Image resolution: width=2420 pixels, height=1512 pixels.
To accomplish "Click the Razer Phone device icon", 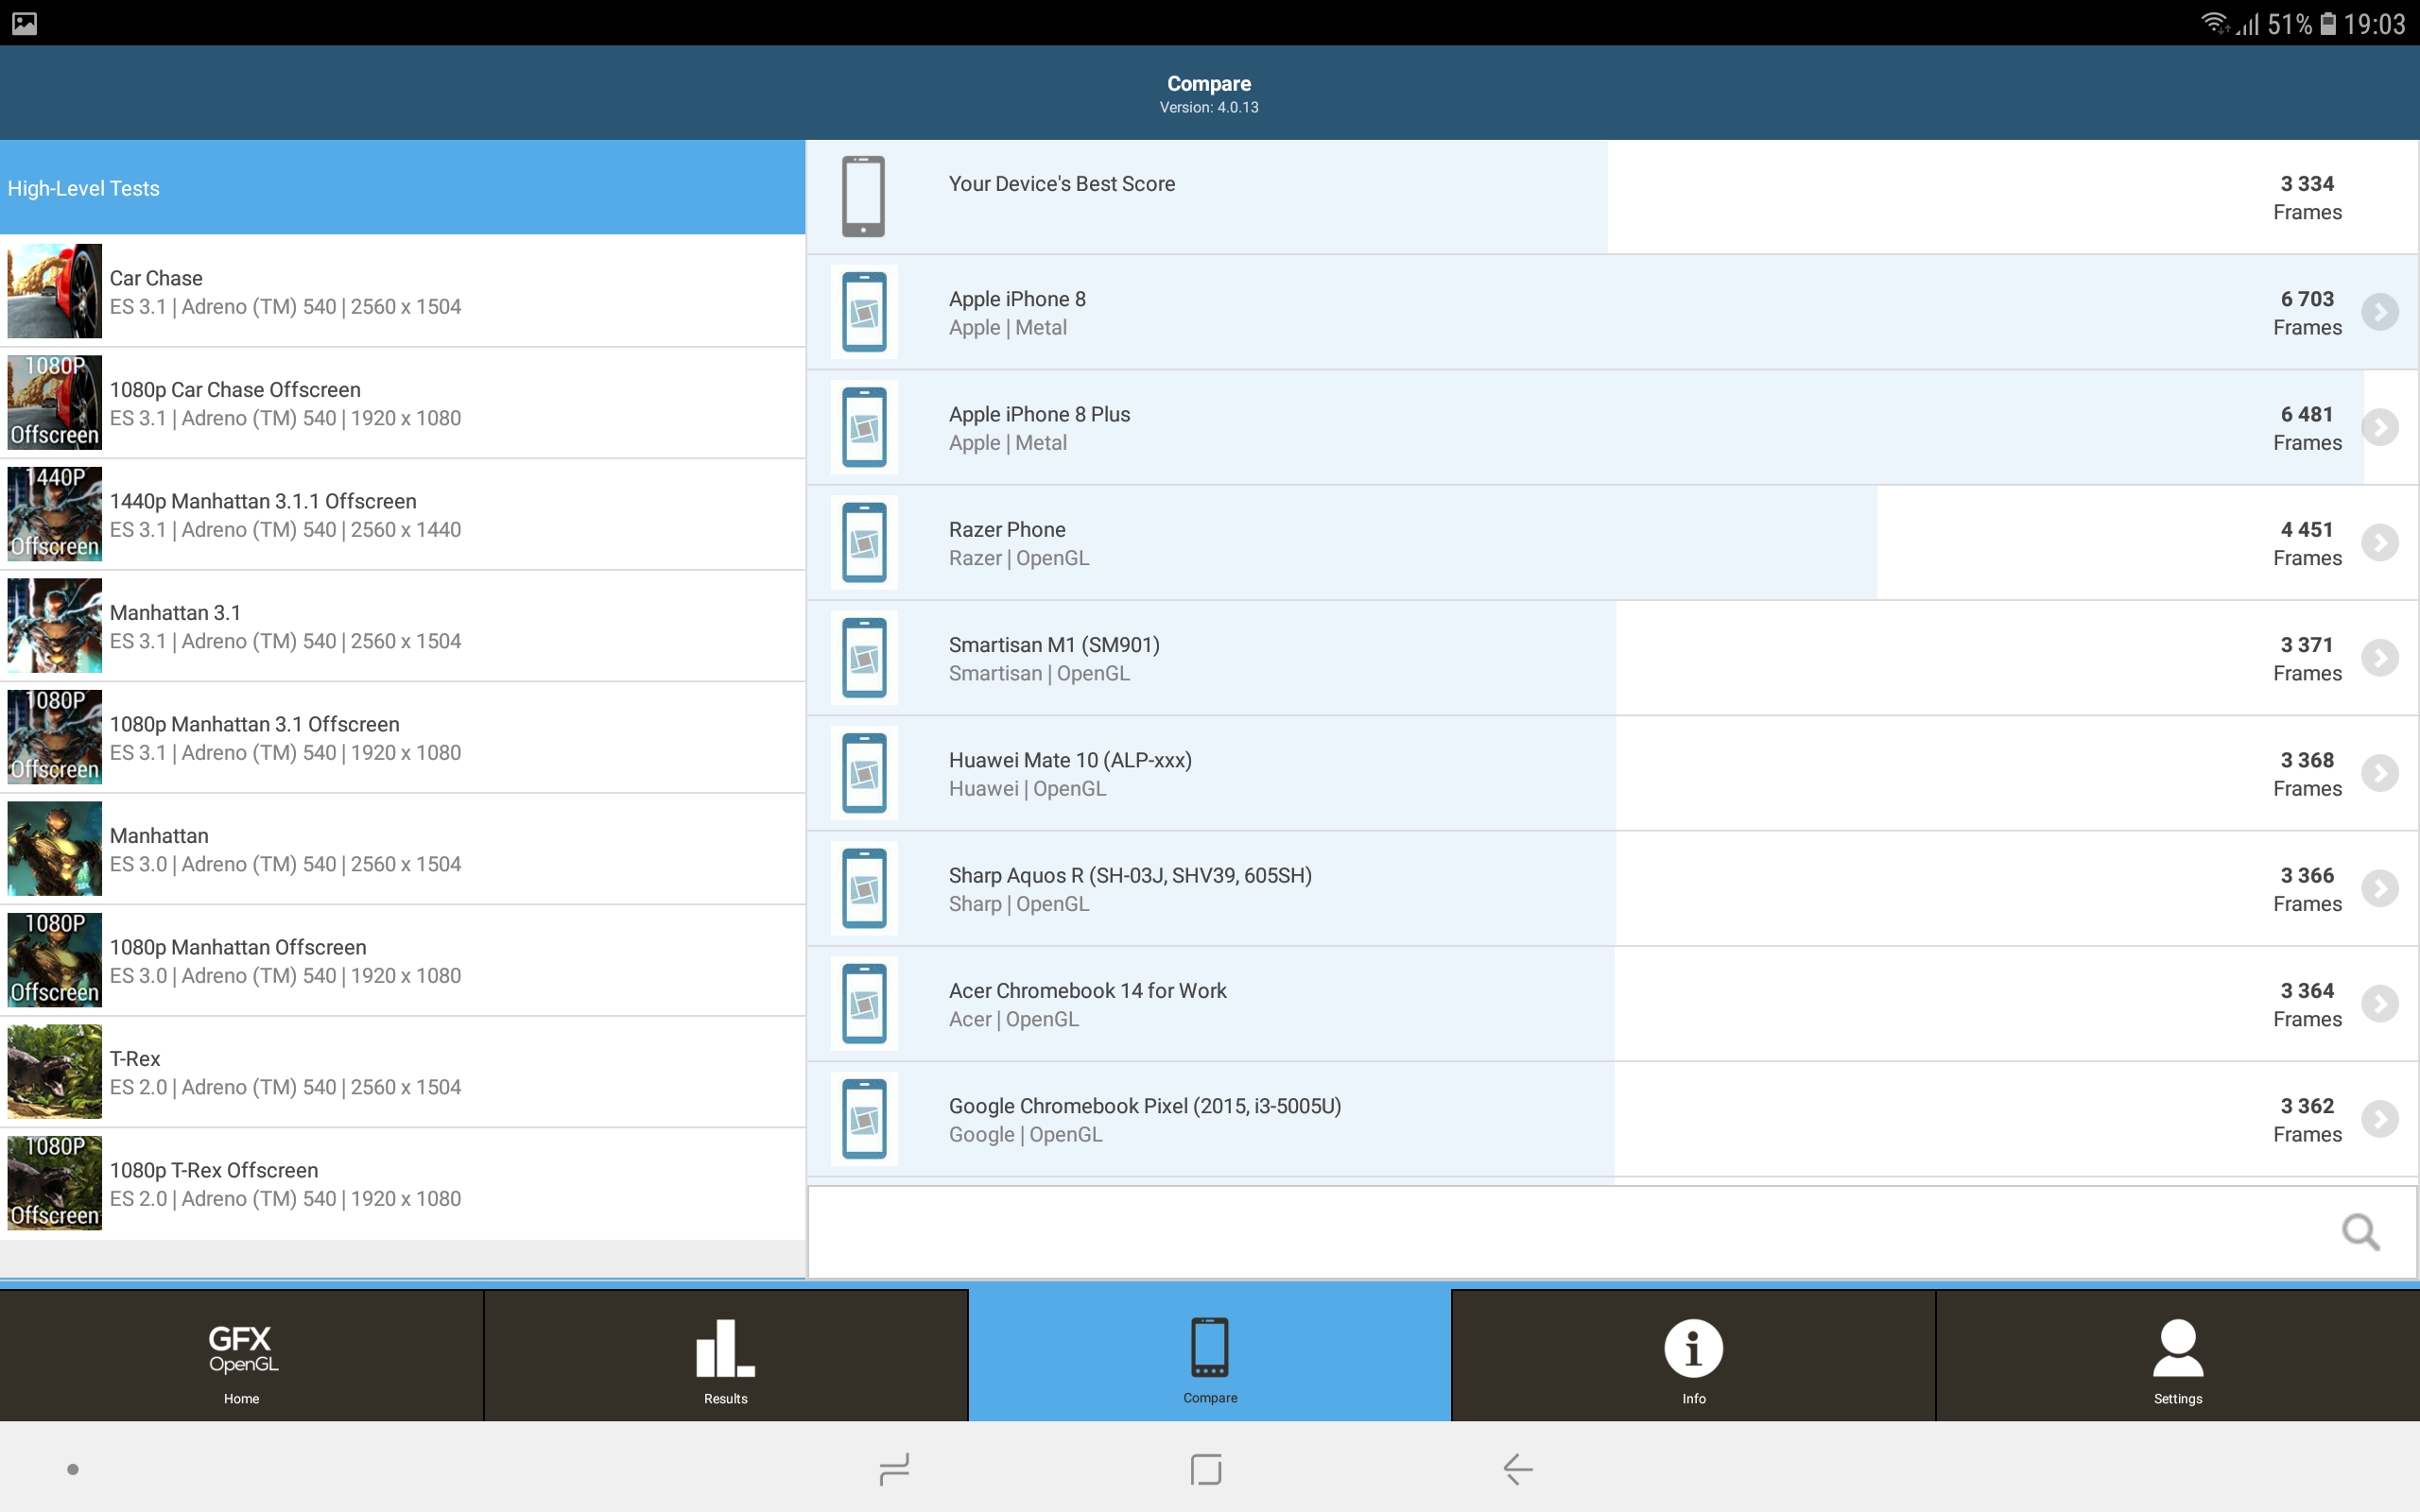I will [864, 542].
